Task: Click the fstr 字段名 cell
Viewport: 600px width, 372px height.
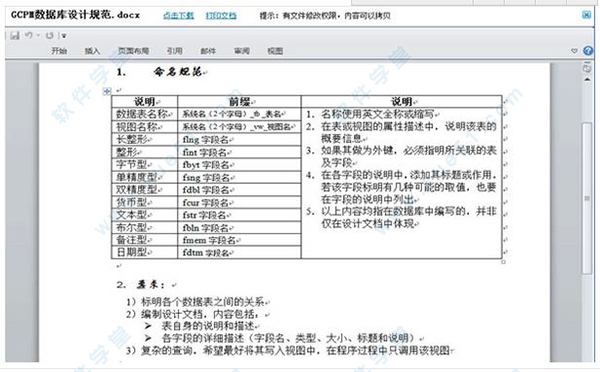Action: click(x=240, y=215)
